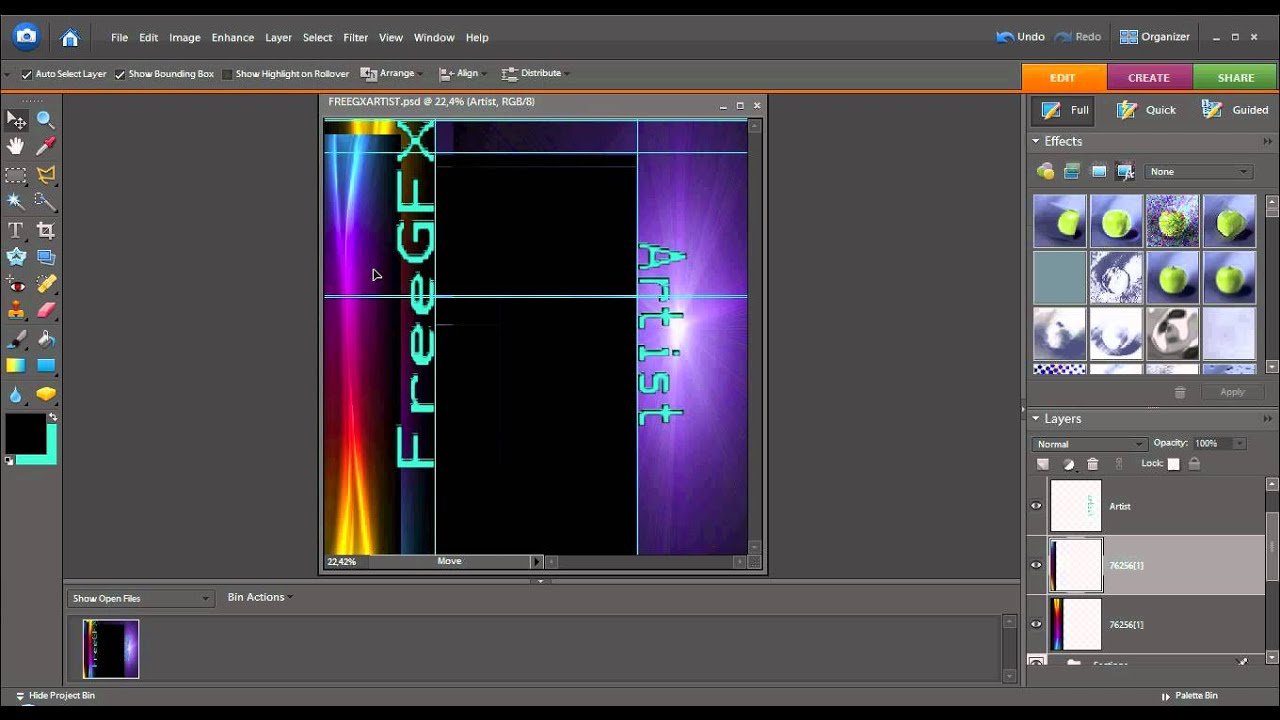Switch to the CREATE tab
The image size is (1280, 720).
coord(1149,77)
